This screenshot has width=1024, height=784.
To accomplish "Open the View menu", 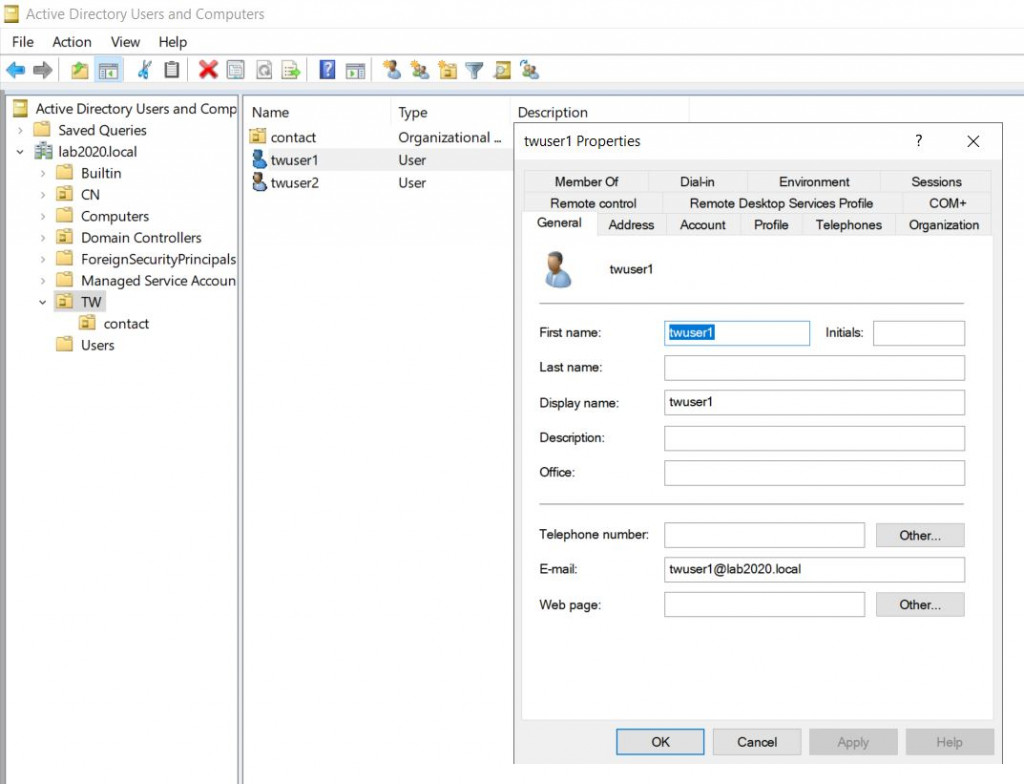I will tap(125, 42).
